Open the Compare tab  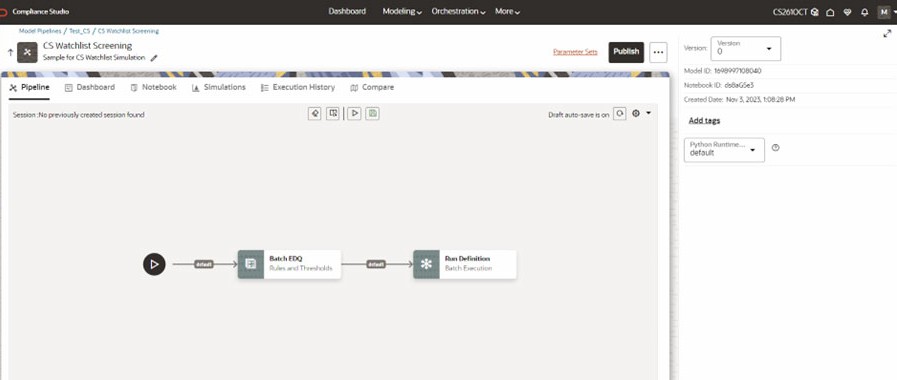point(372,88)
